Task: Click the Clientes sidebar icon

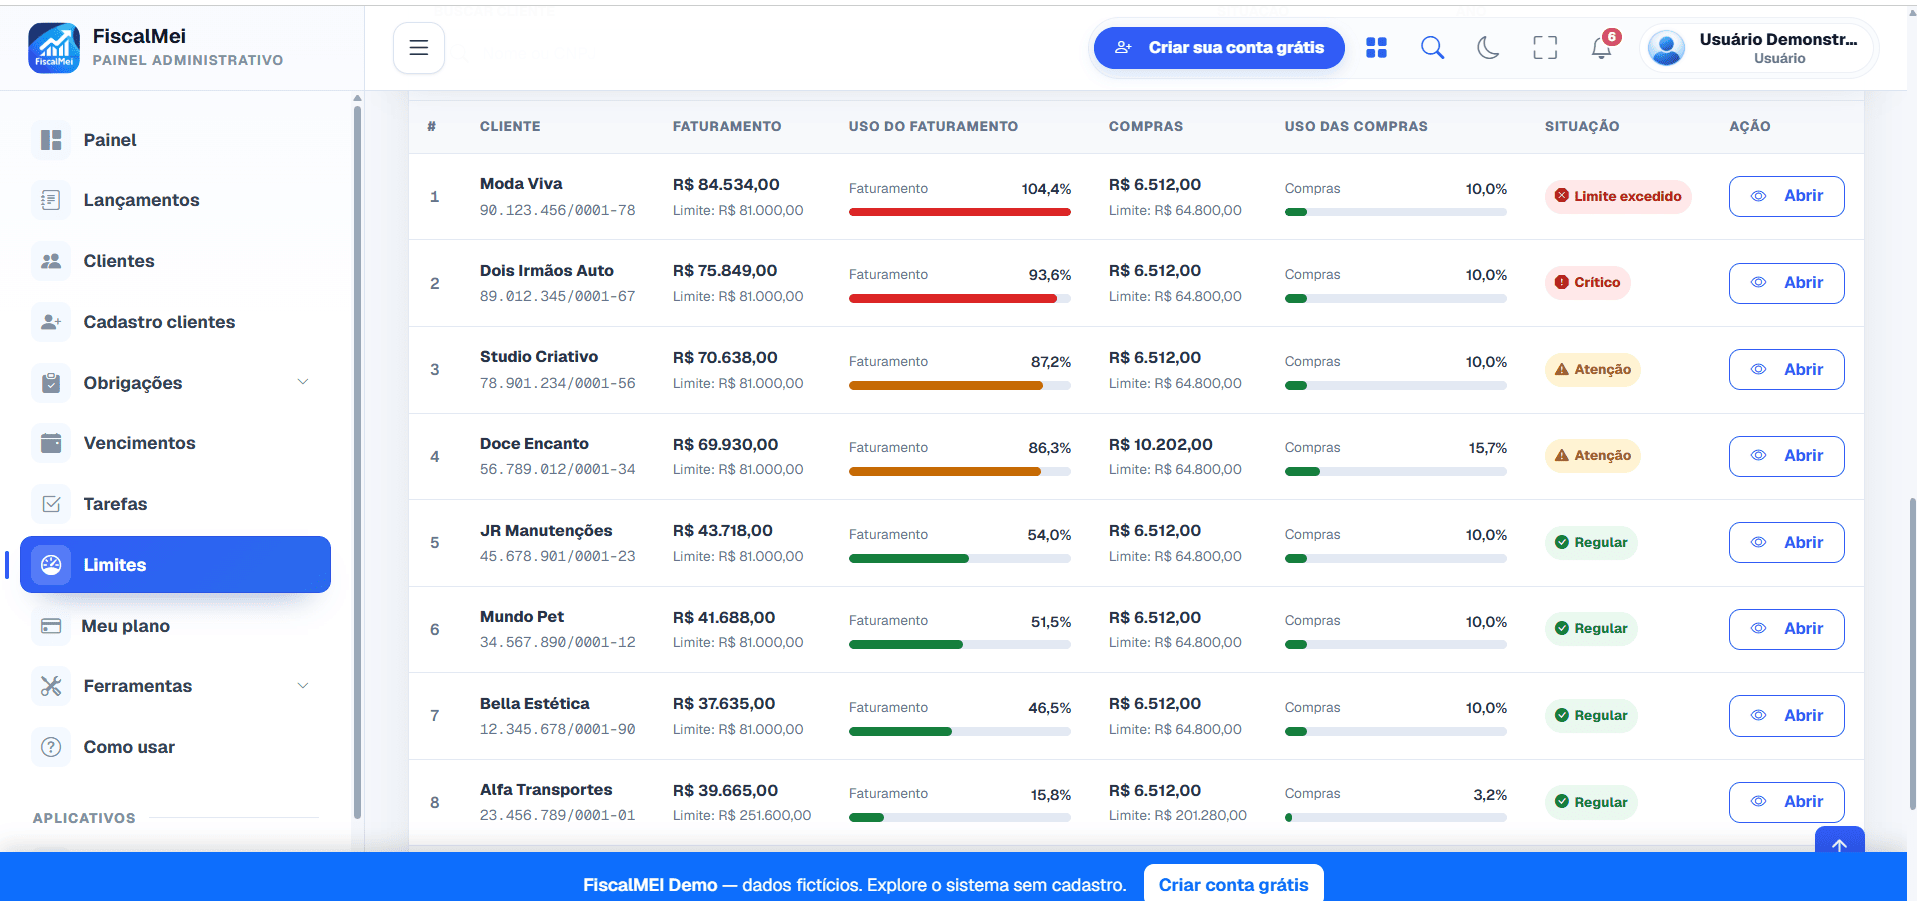Action: [x=51, y=261]
